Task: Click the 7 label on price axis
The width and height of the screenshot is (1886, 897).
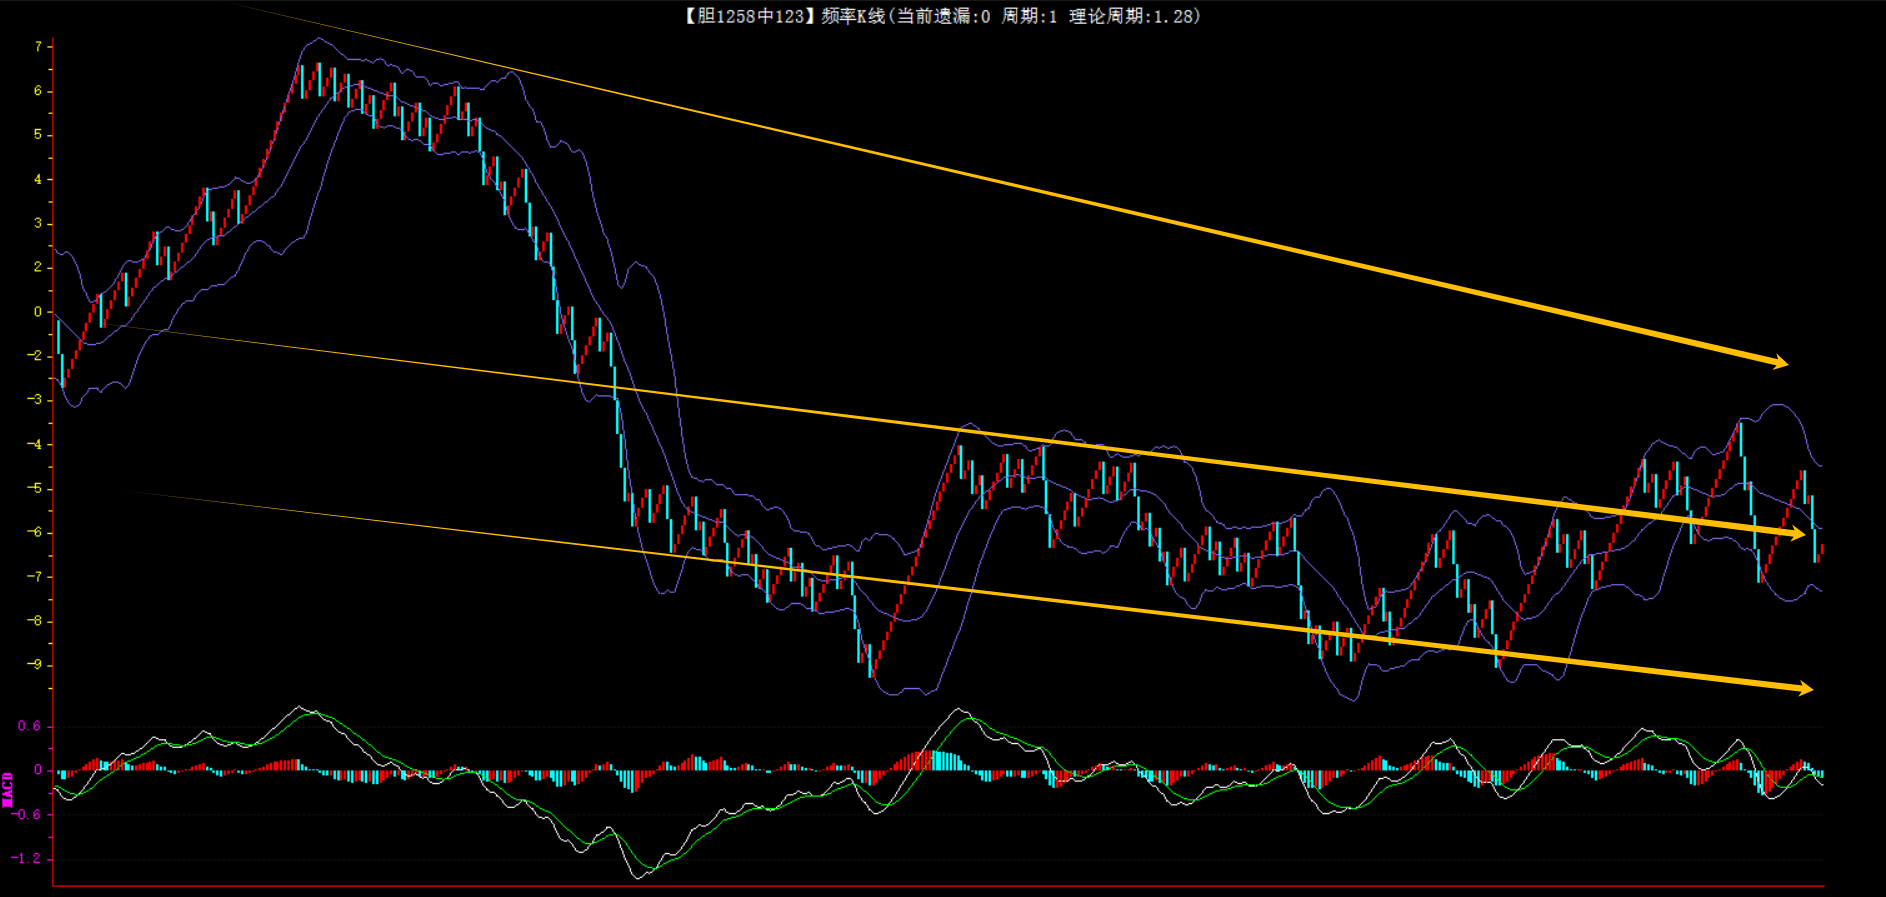Action: tap(38, 47)
